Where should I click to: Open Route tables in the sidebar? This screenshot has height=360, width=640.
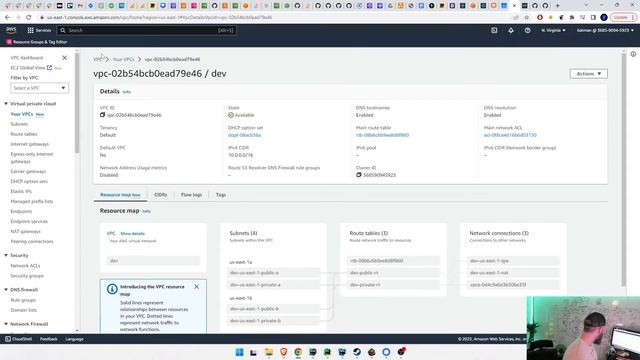[24, 134]
